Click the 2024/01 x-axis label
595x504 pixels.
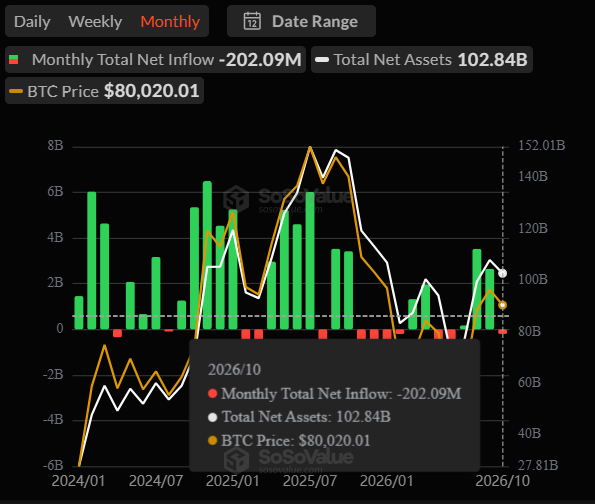(78, 481)
